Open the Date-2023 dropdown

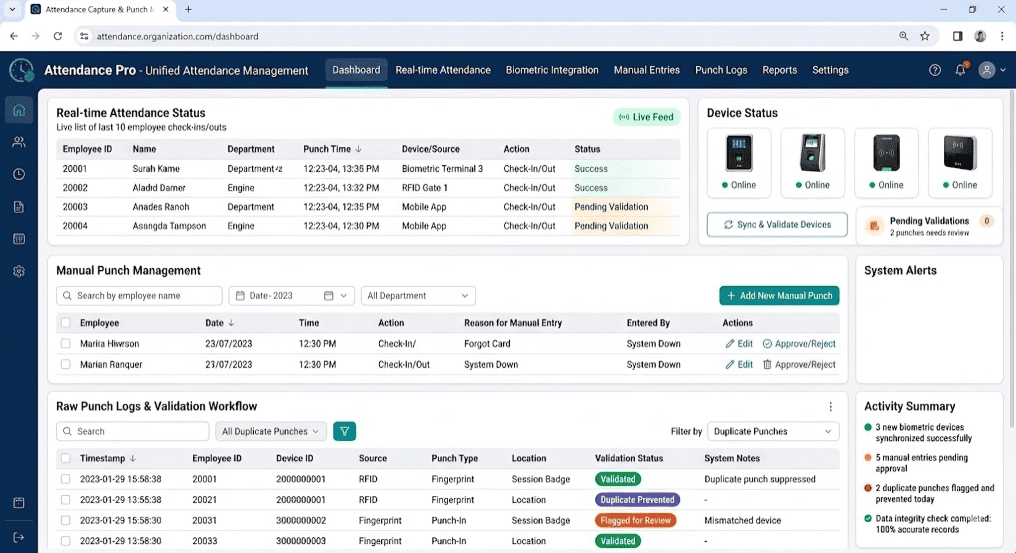[291, 296]
